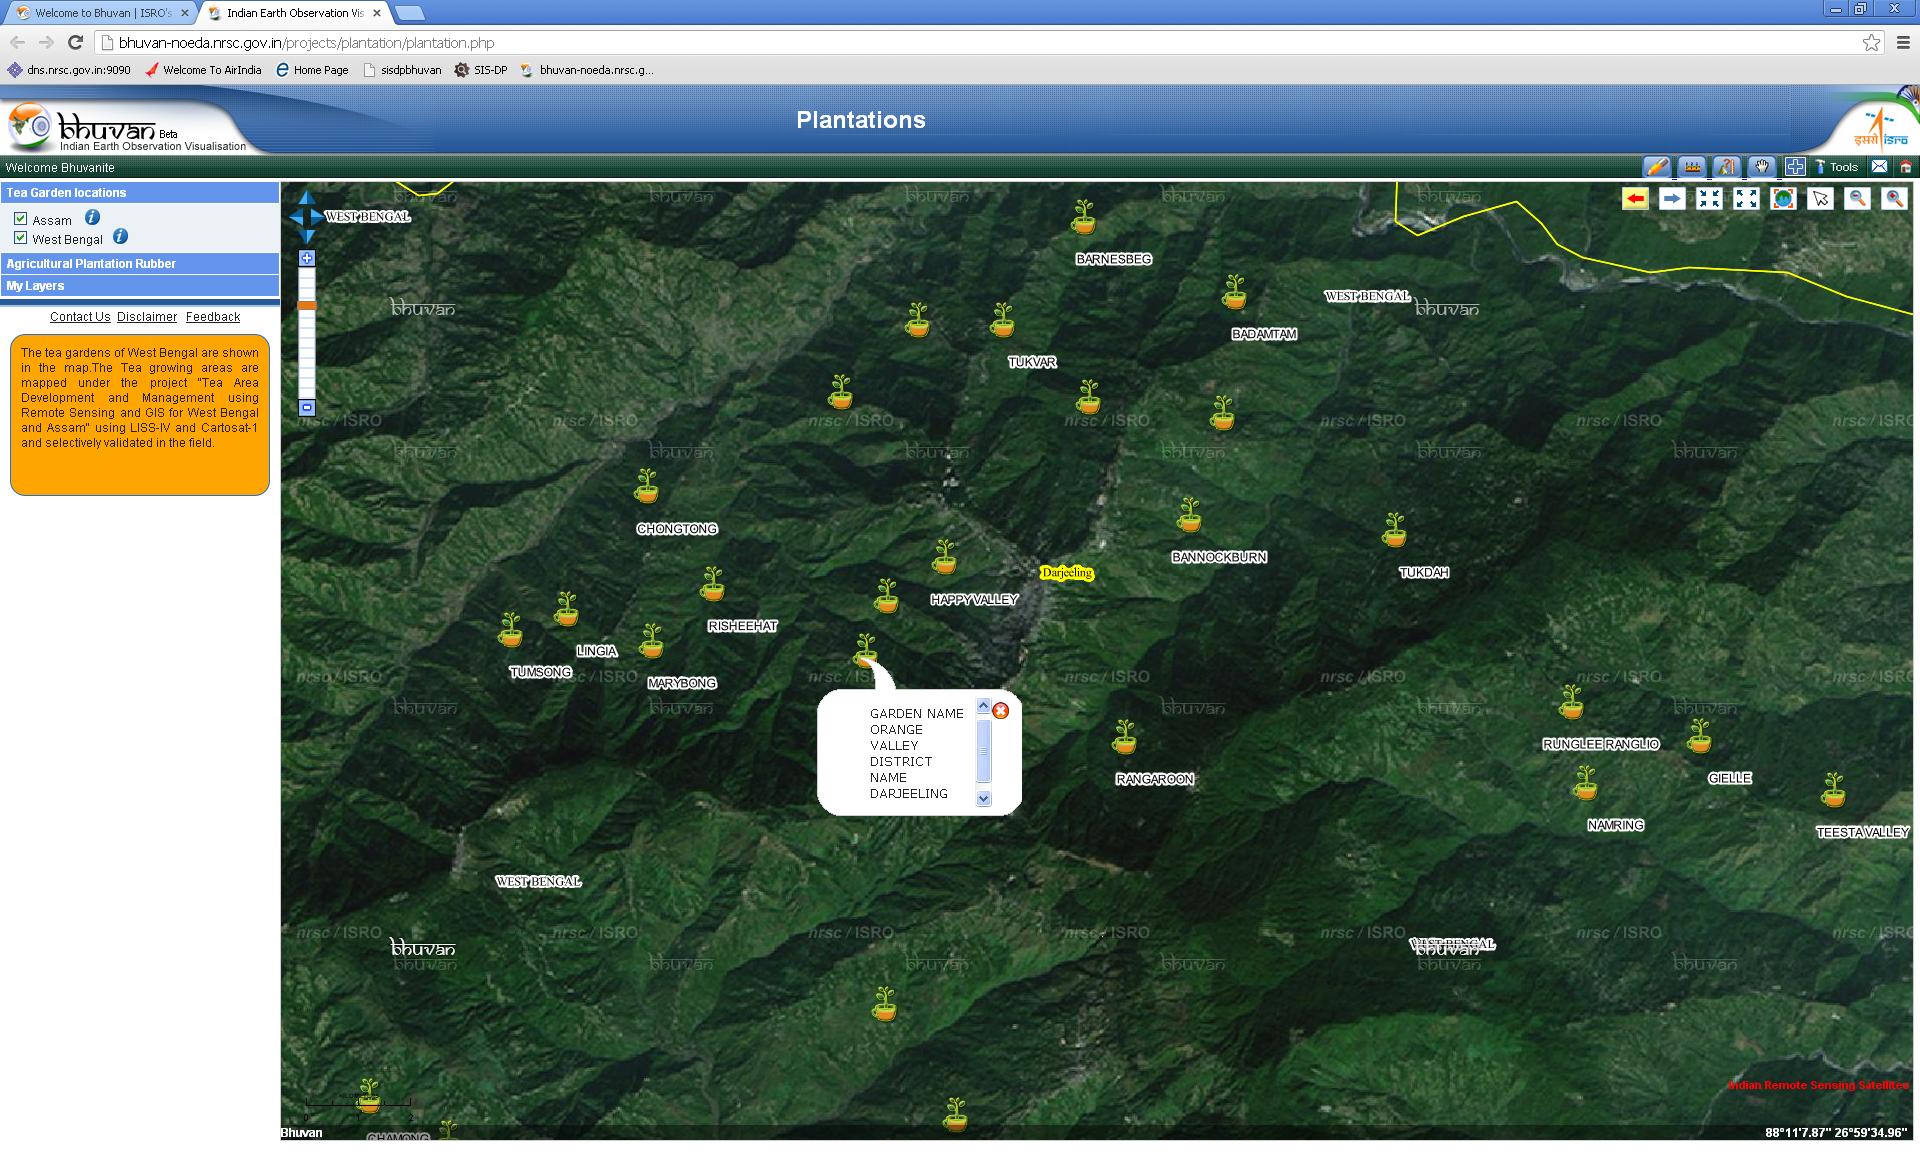Click the Rangaroon tea garden marker
This screenshot has width=1920, height=1170.
click(x=1125, y=738)
